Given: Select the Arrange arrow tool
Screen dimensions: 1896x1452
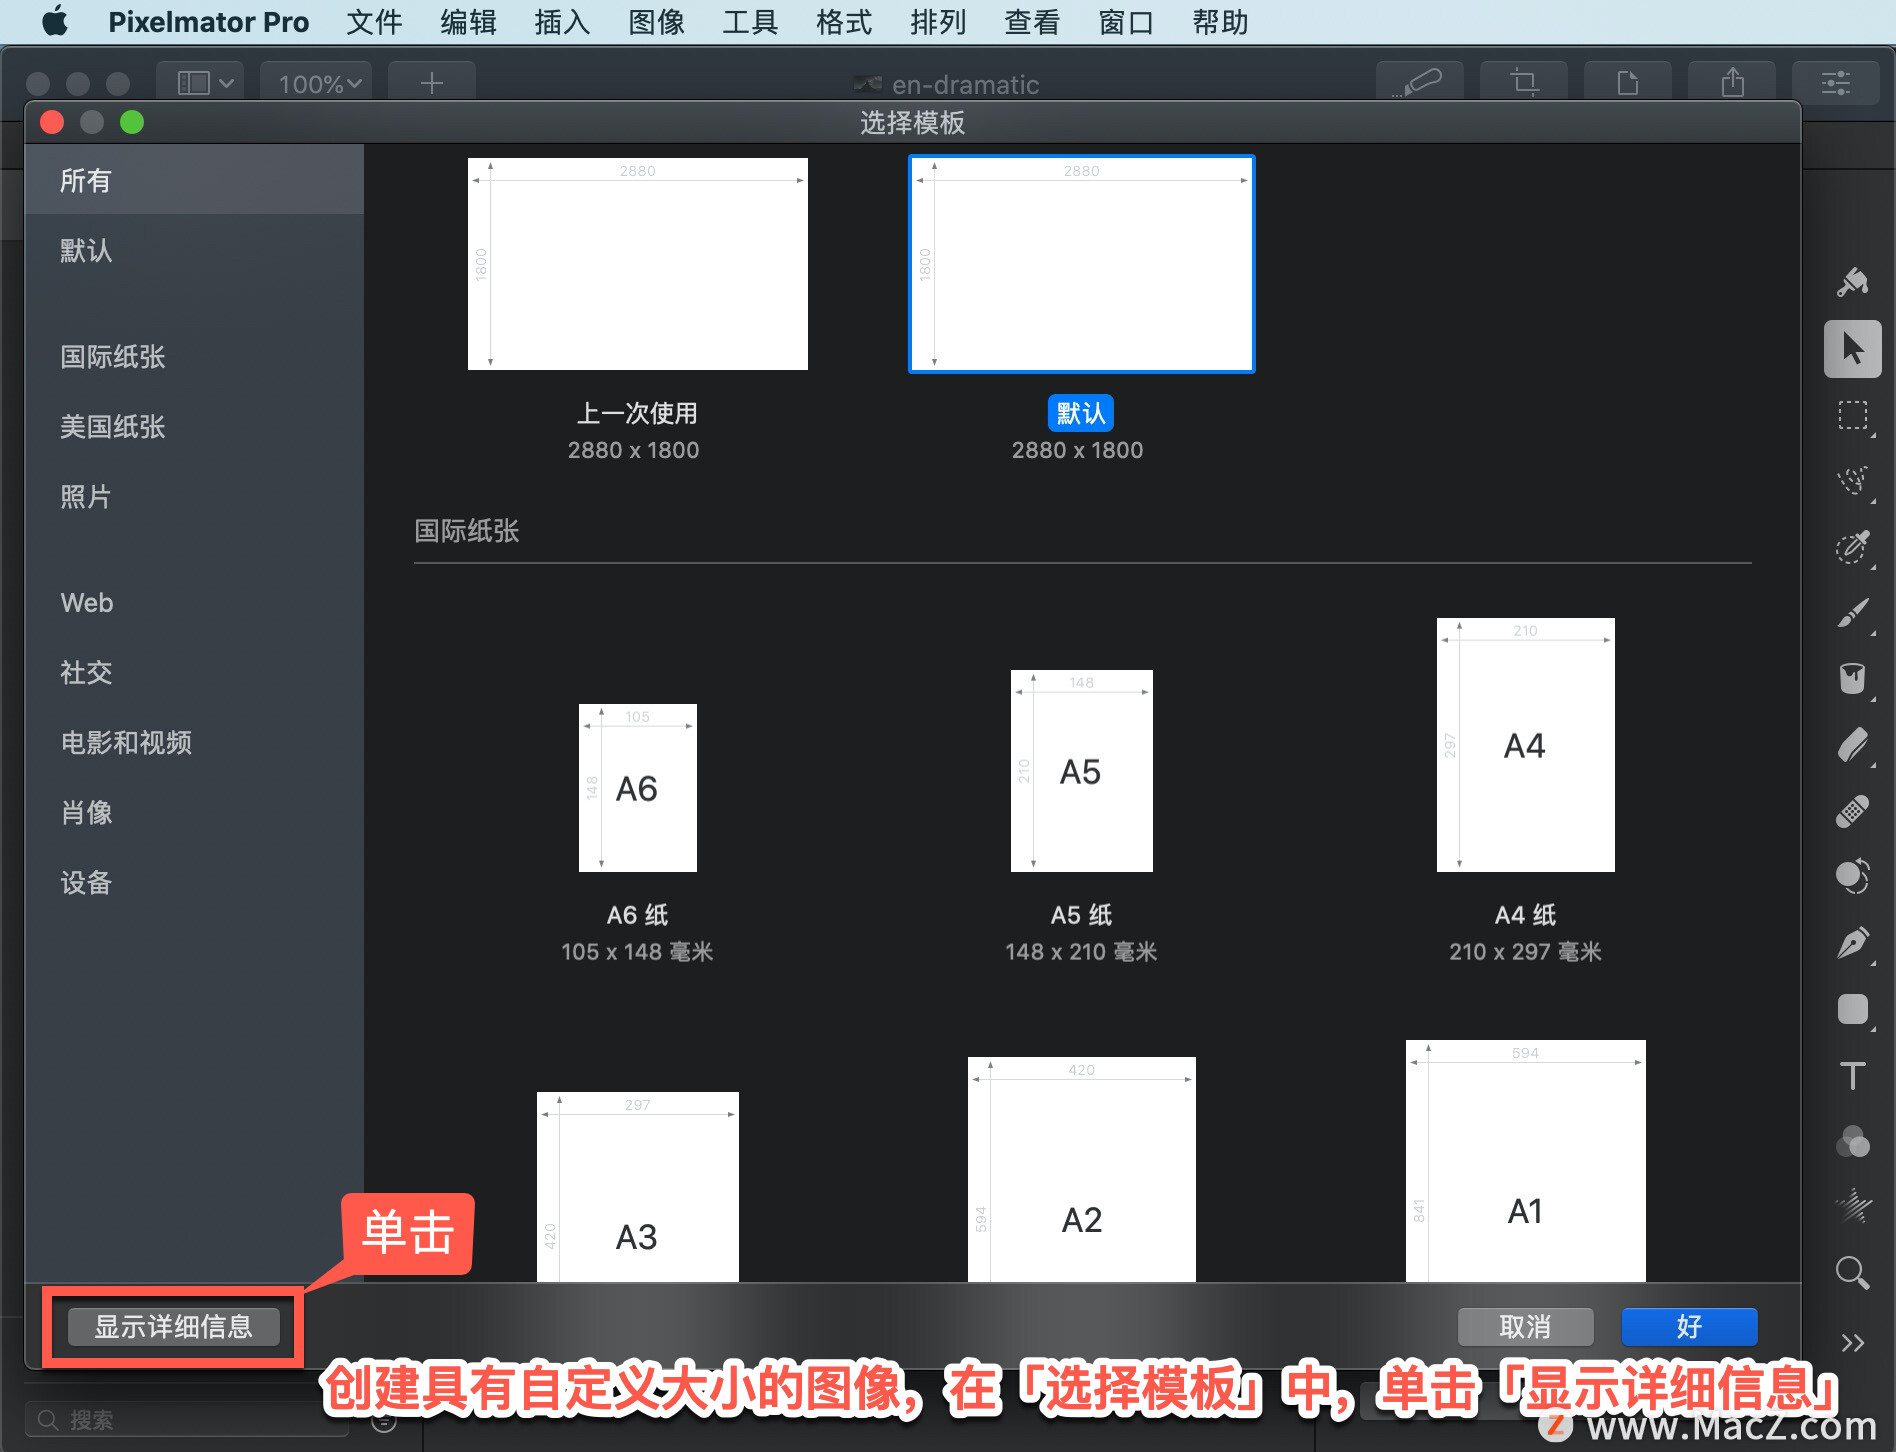Looking at the screenshot, I should click(x=1852, y=349).
